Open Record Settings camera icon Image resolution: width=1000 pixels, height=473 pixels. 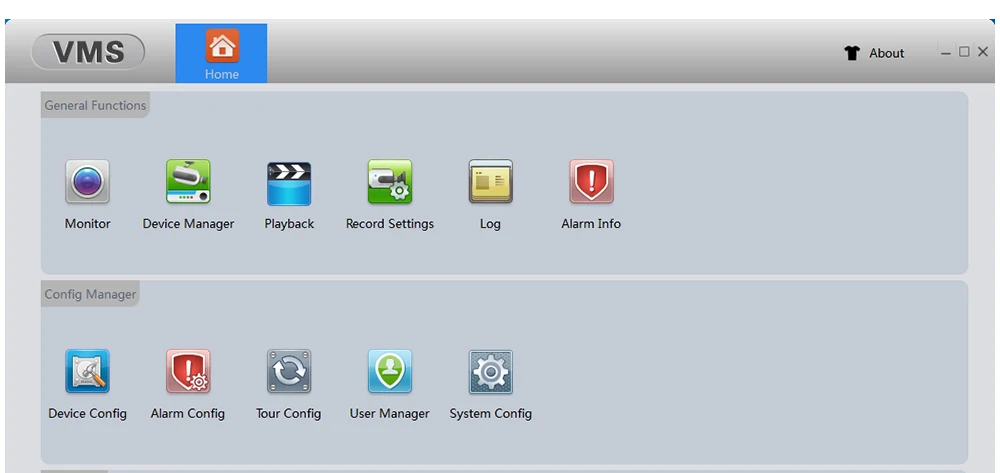tap(390, 182)
